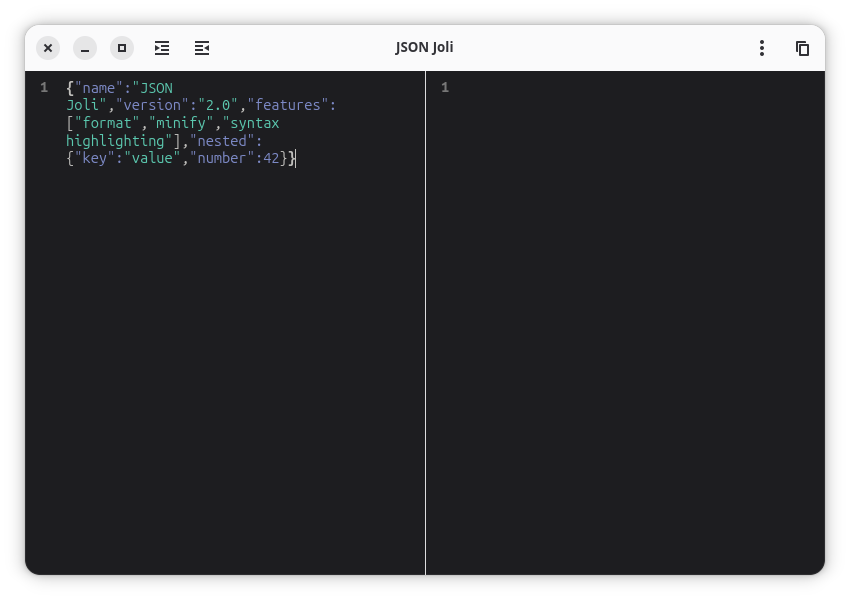Minimize the JSON Joli window
This screenshot has width=850, height=600.
coord(85,47)
